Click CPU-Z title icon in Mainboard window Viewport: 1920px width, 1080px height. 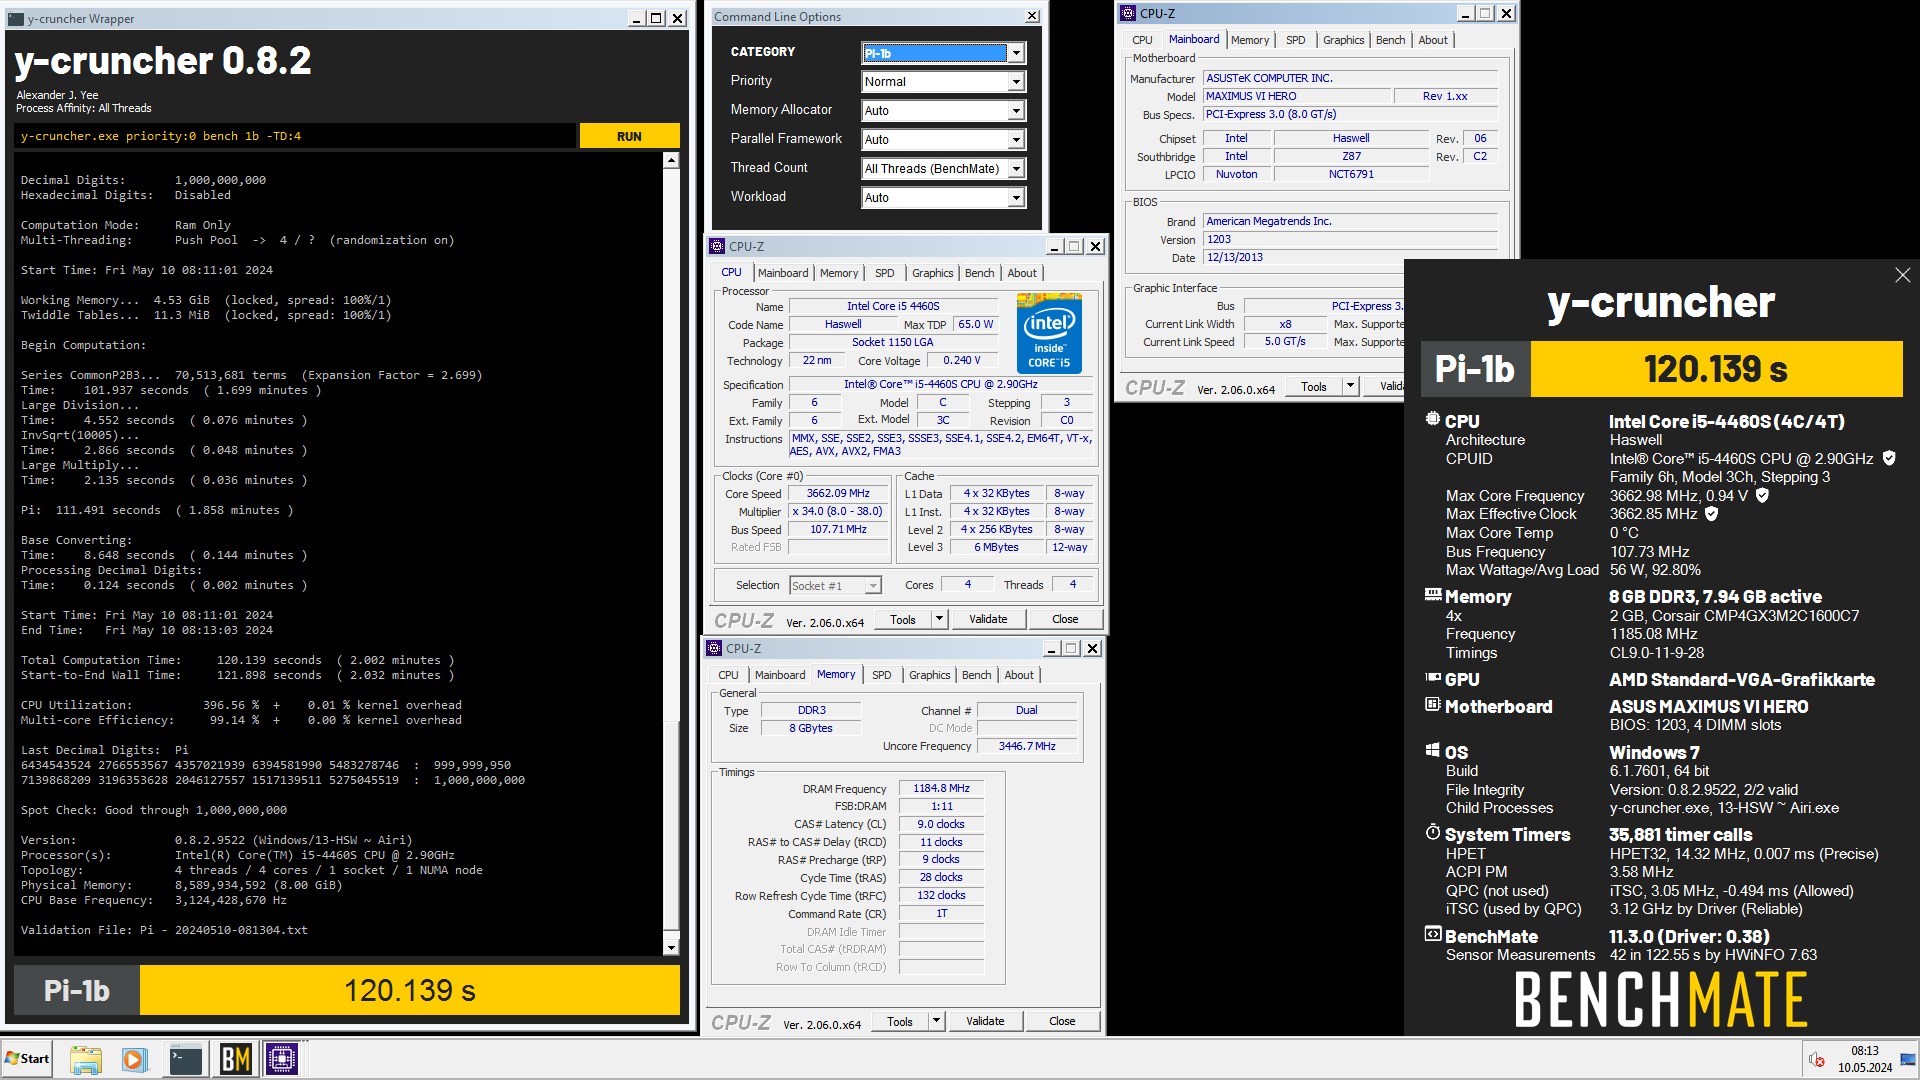click(x=1128, y=13)
